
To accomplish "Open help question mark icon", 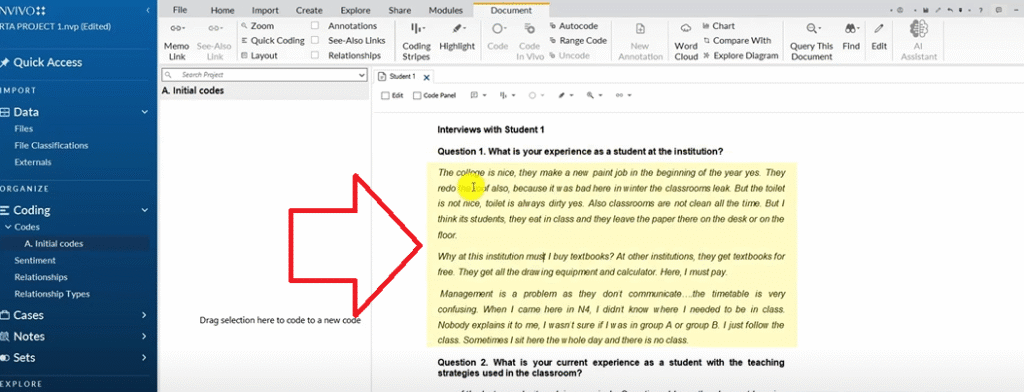I will click(980, 10).
